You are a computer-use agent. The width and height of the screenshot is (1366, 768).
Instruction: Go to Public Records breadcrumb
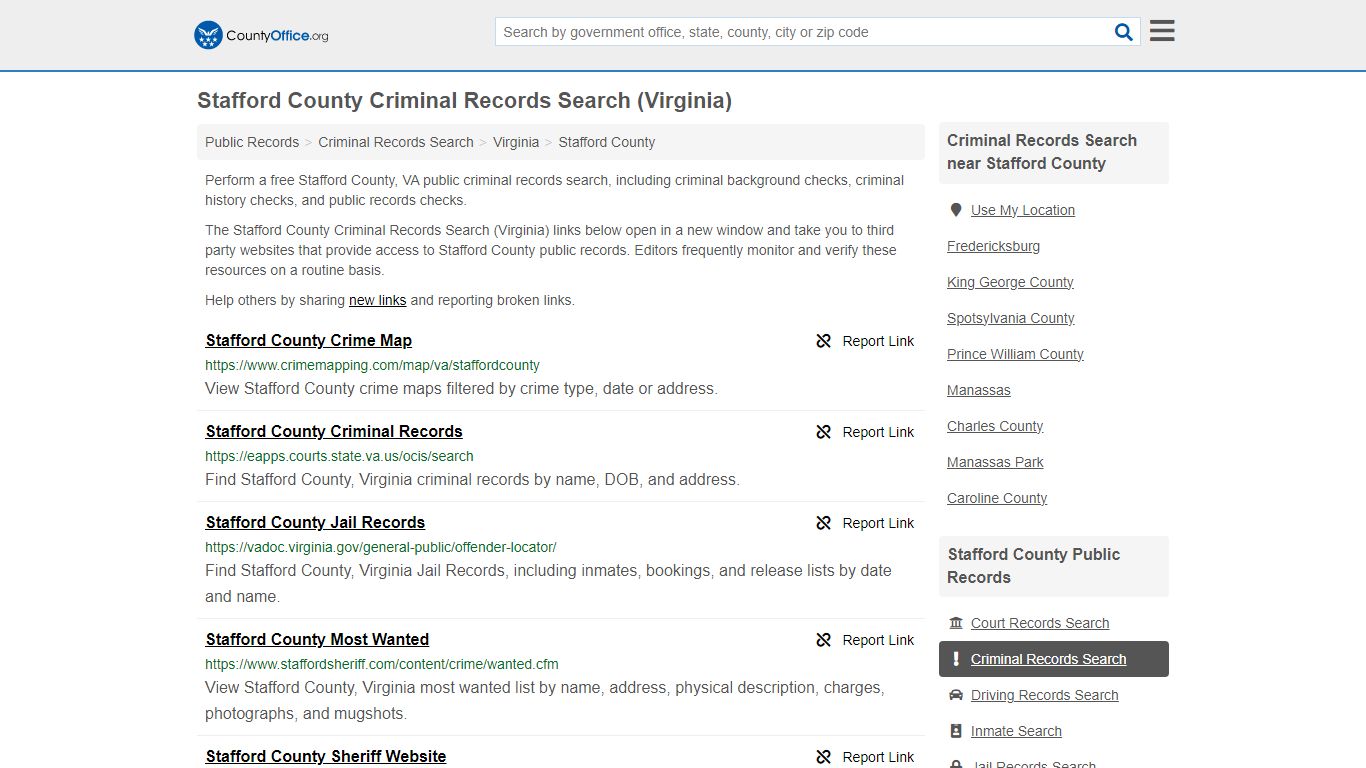pos(252,142)
